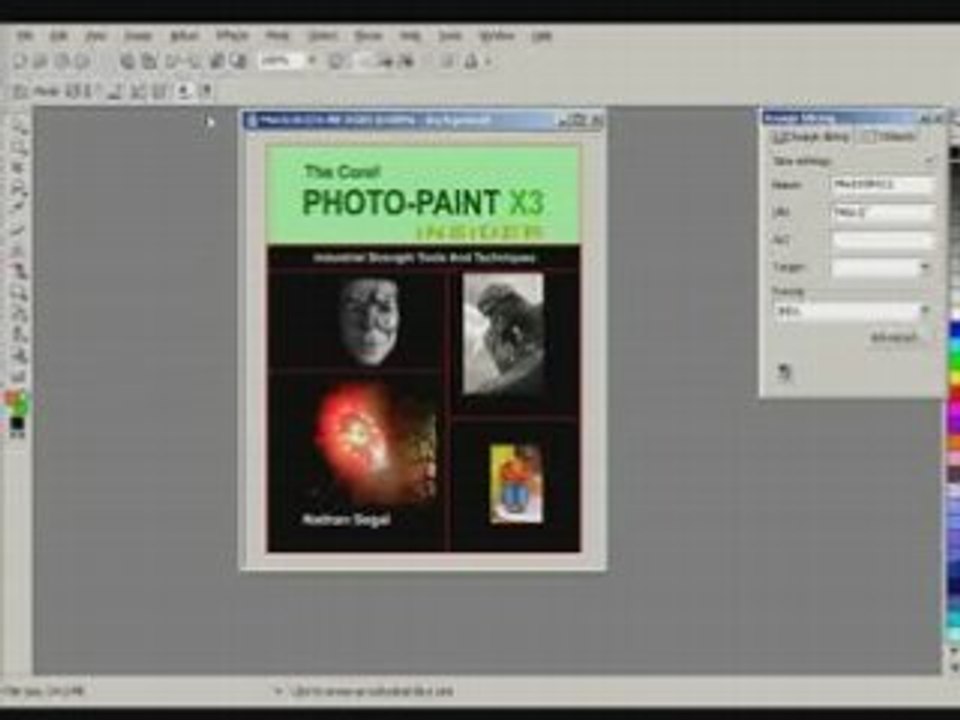The height and width of the screenshot is (720, 960).
Task: Open the Help menu
Action: coord(542,36)
